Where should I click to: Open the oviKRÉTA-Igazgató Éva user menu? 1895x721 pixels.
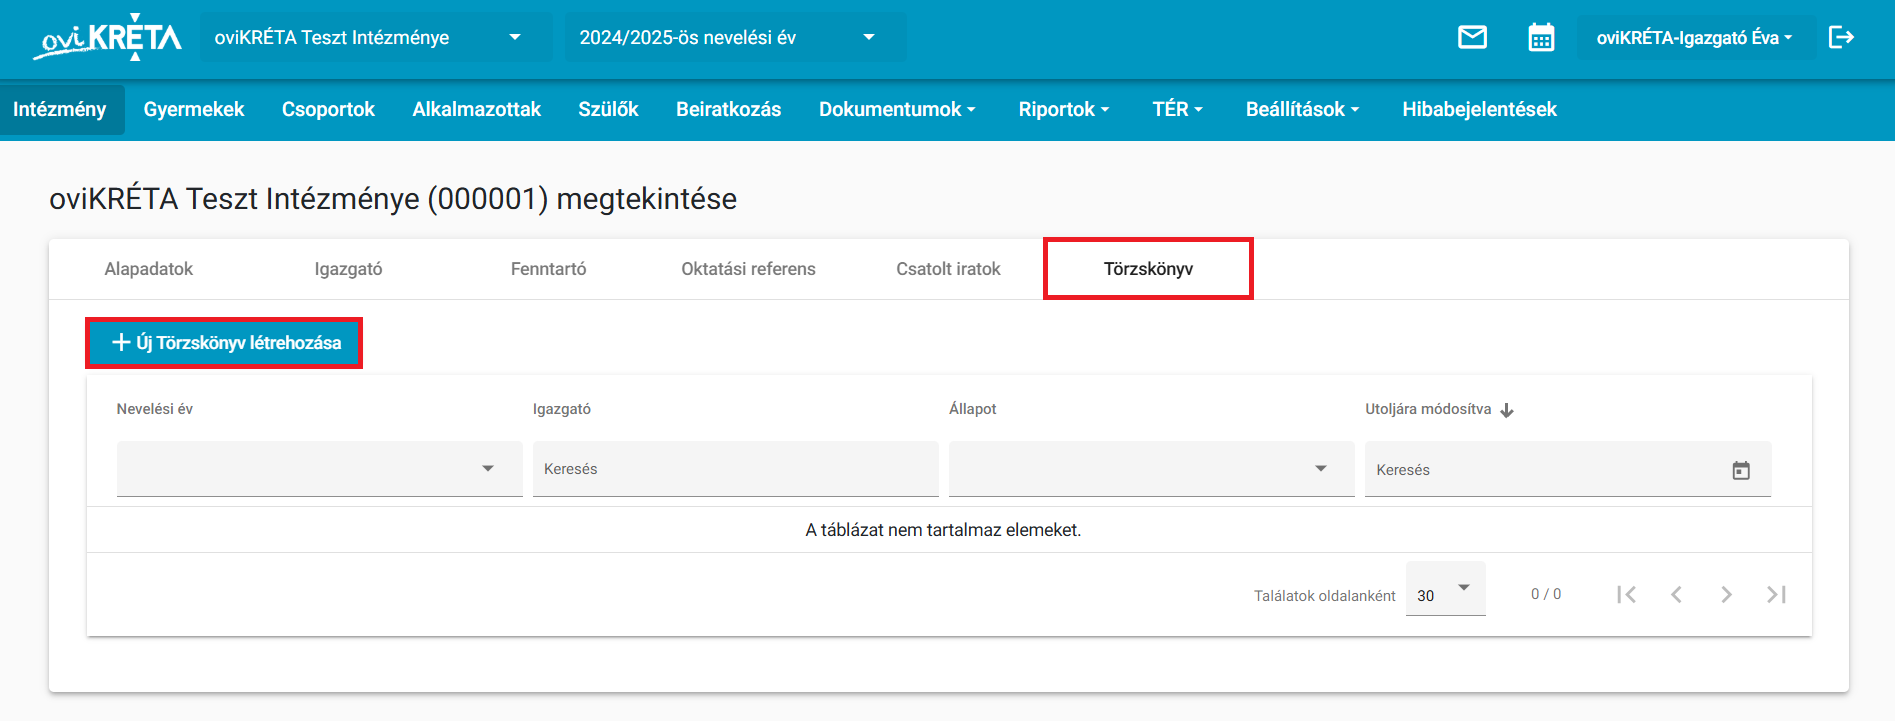(1695, 38)
